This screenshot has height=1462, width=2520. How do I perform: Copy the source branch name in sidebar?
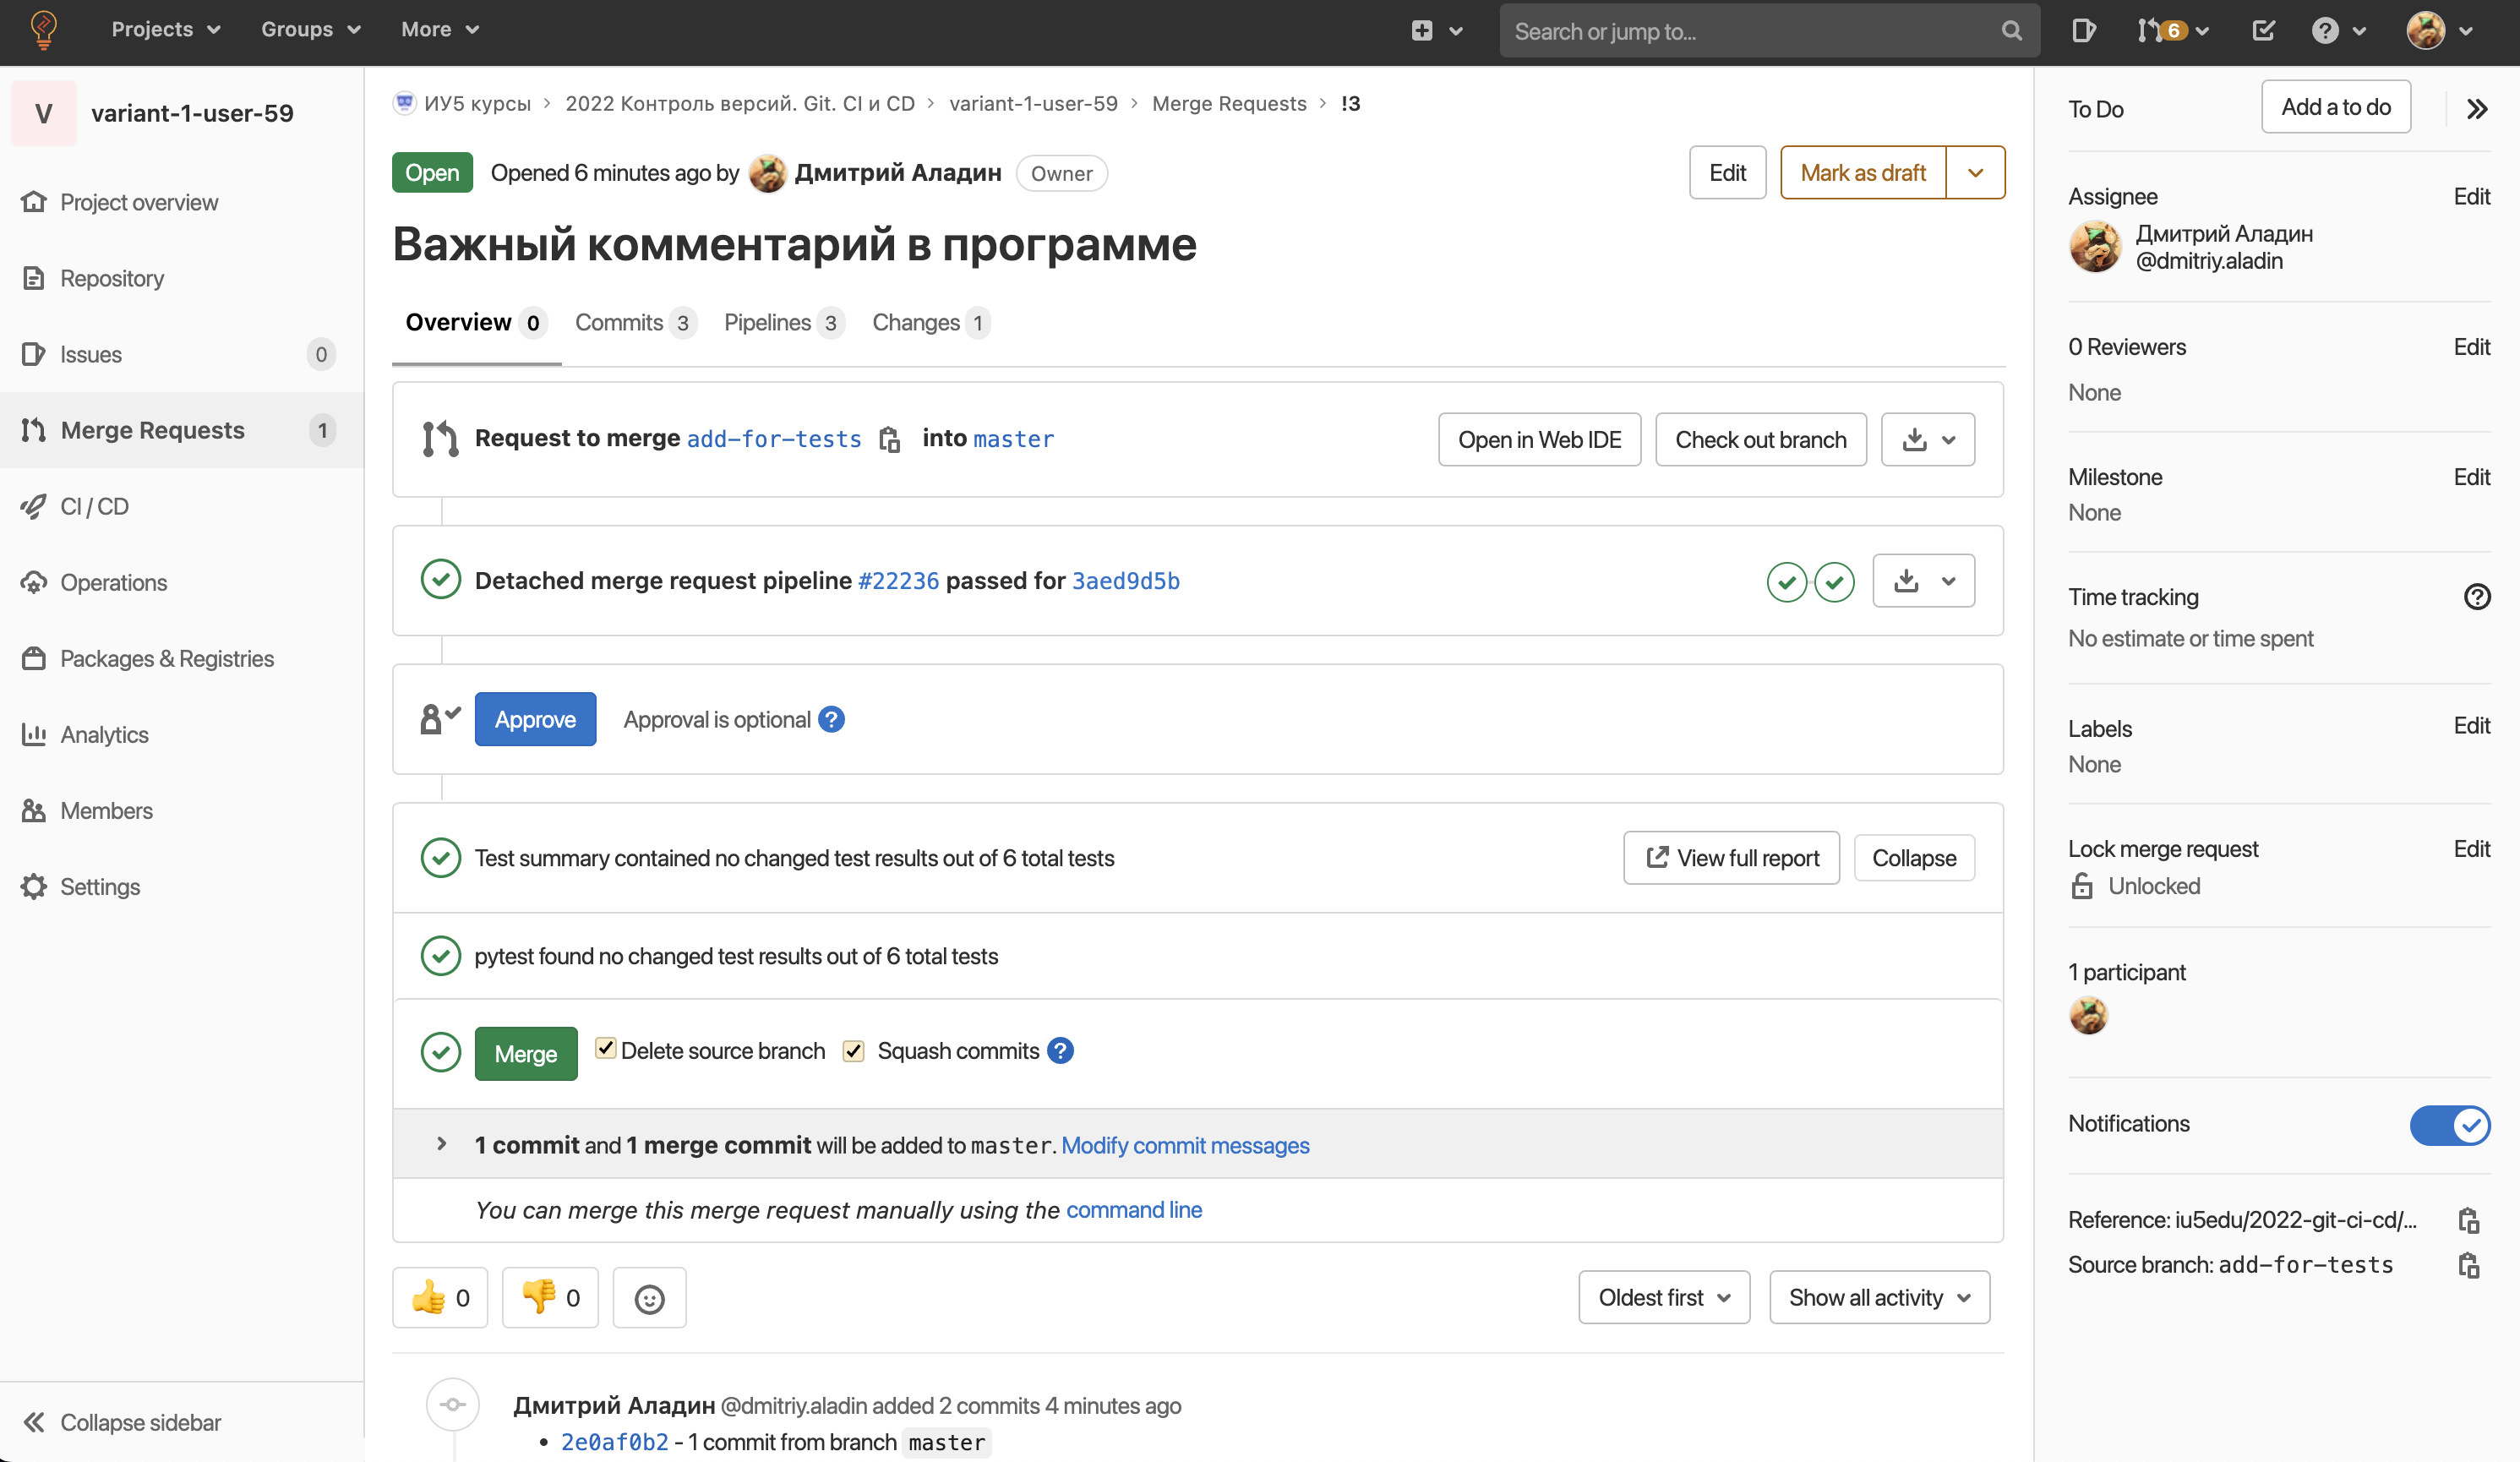2469,1264
